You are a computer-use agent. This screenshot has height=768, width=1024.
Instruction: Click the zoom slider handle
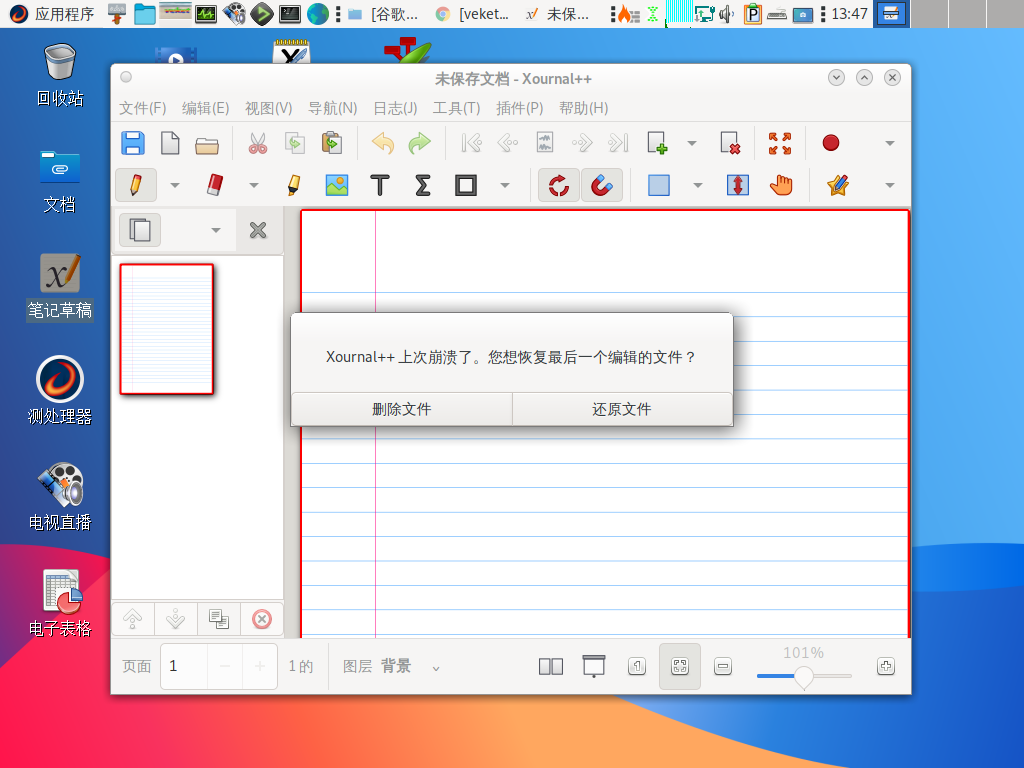[804, 678]
